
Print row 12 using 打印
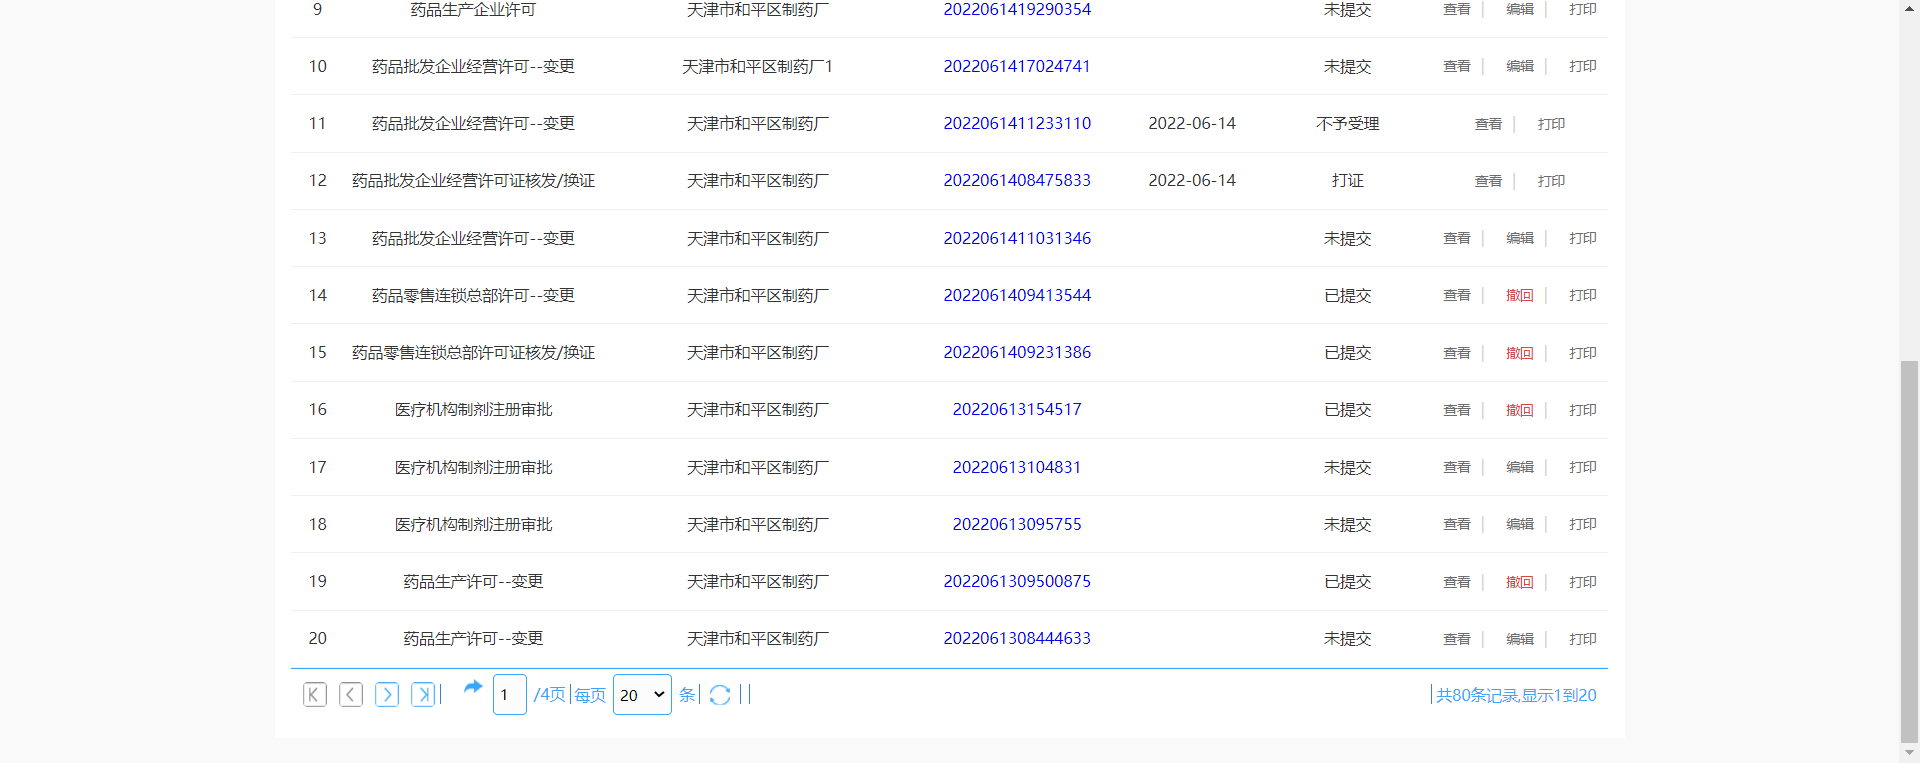pos(1551,181)
